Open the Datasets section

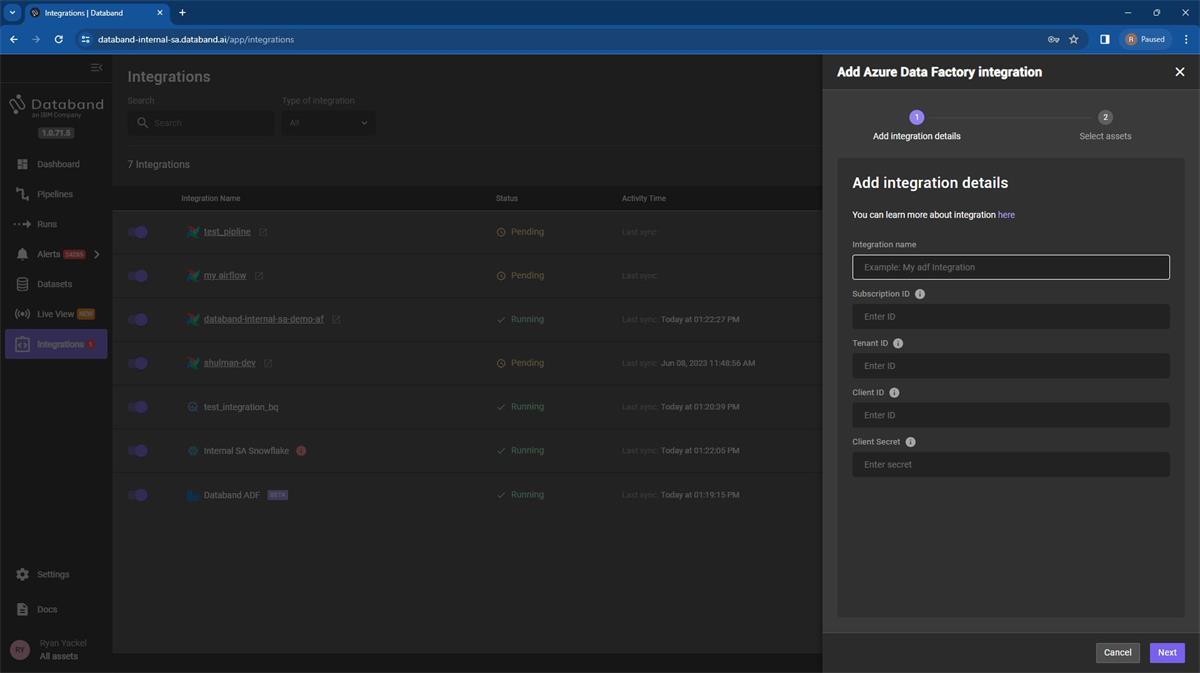tap(56, 283)
